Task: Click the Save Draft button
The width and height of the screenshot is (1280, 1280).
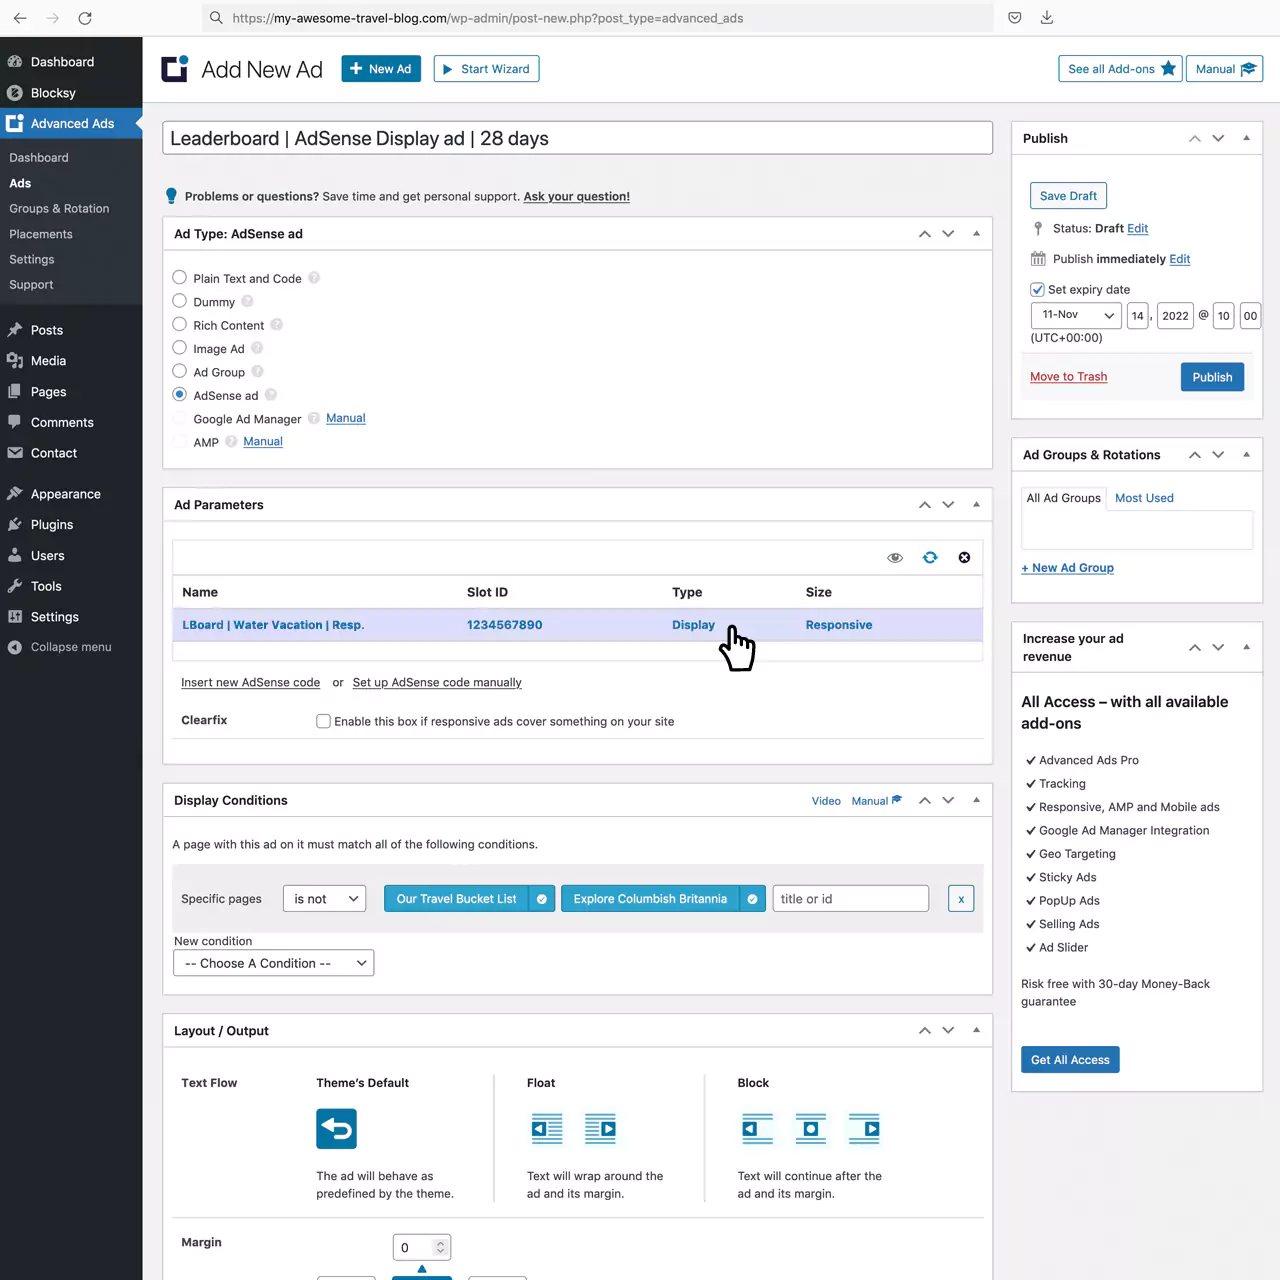Action: pos(1068,196)
